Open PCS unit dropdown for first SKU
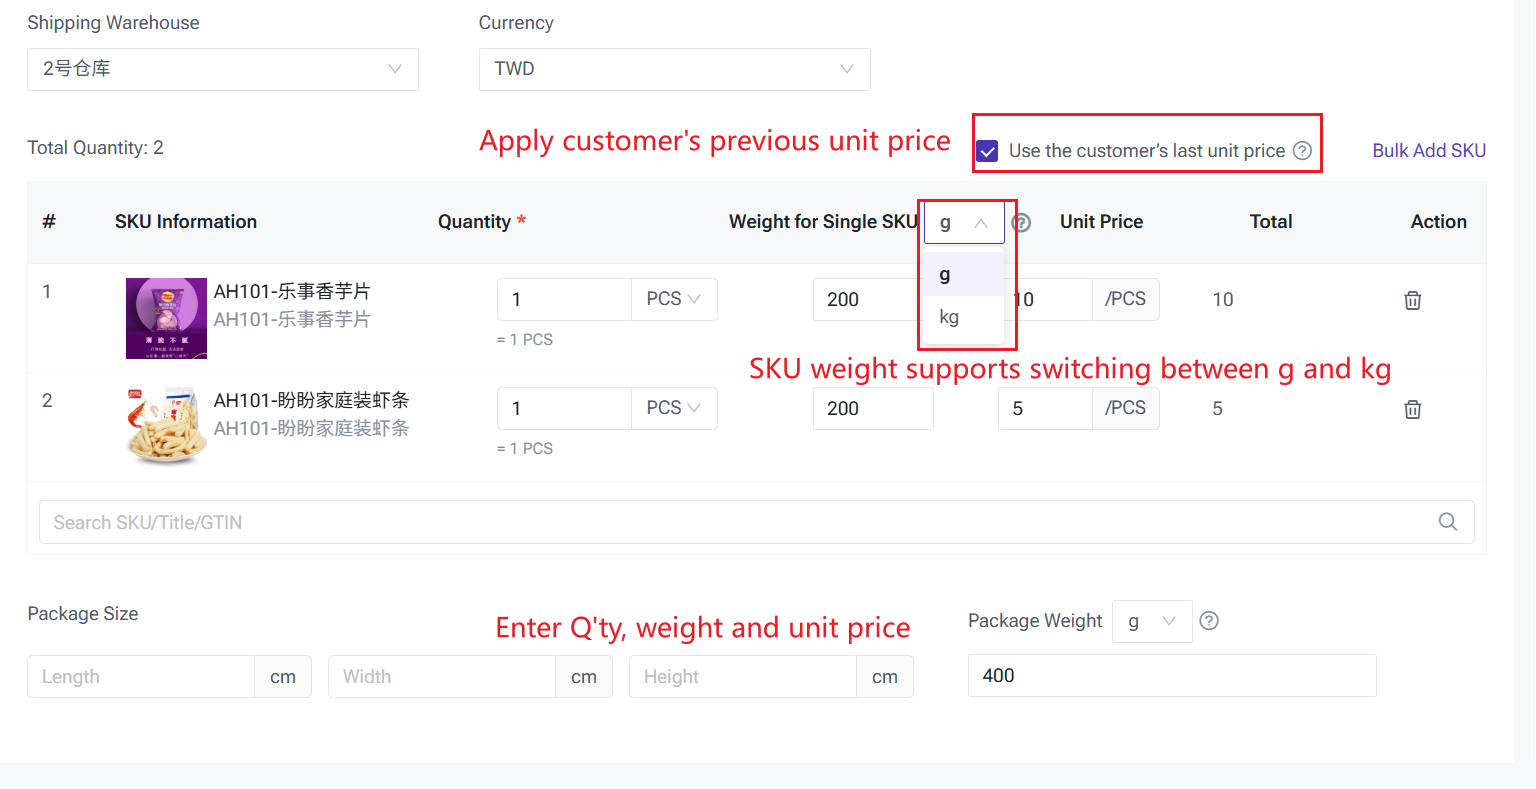1536x789 pixels. [674, 299]
